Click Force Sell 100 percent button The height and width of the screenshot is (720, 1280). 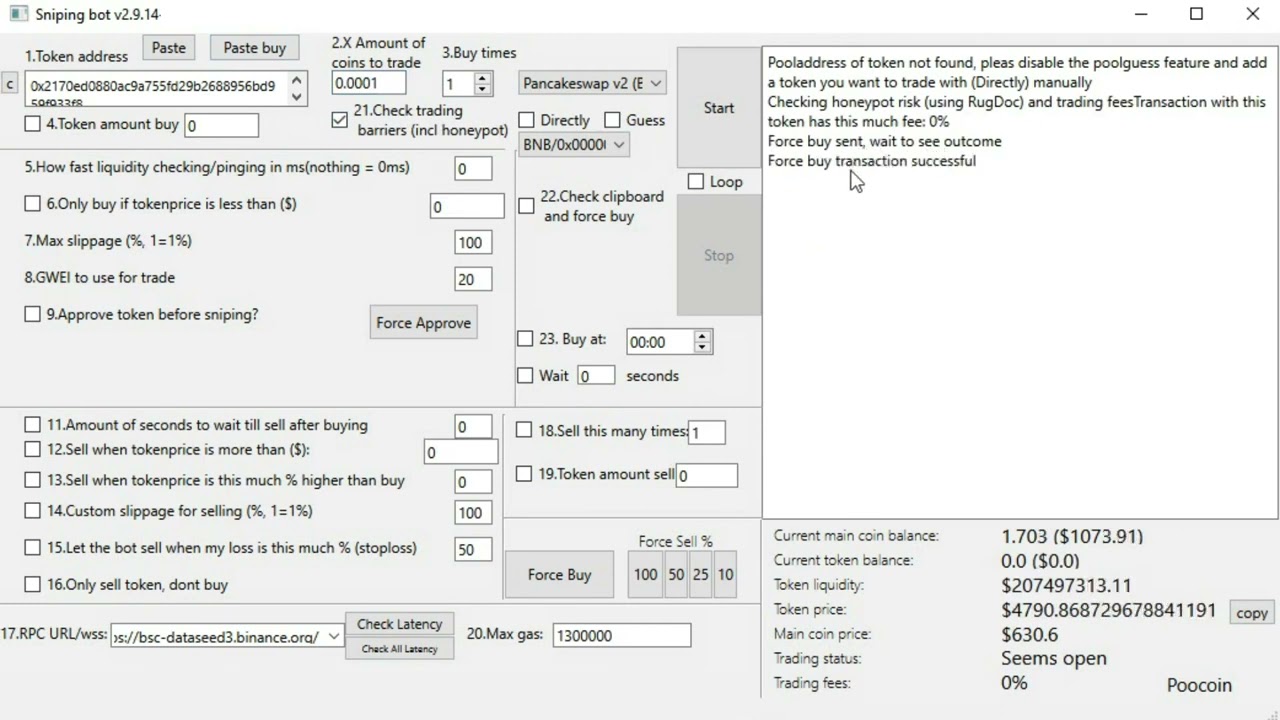pyautogui.click(x=646, y=574)
